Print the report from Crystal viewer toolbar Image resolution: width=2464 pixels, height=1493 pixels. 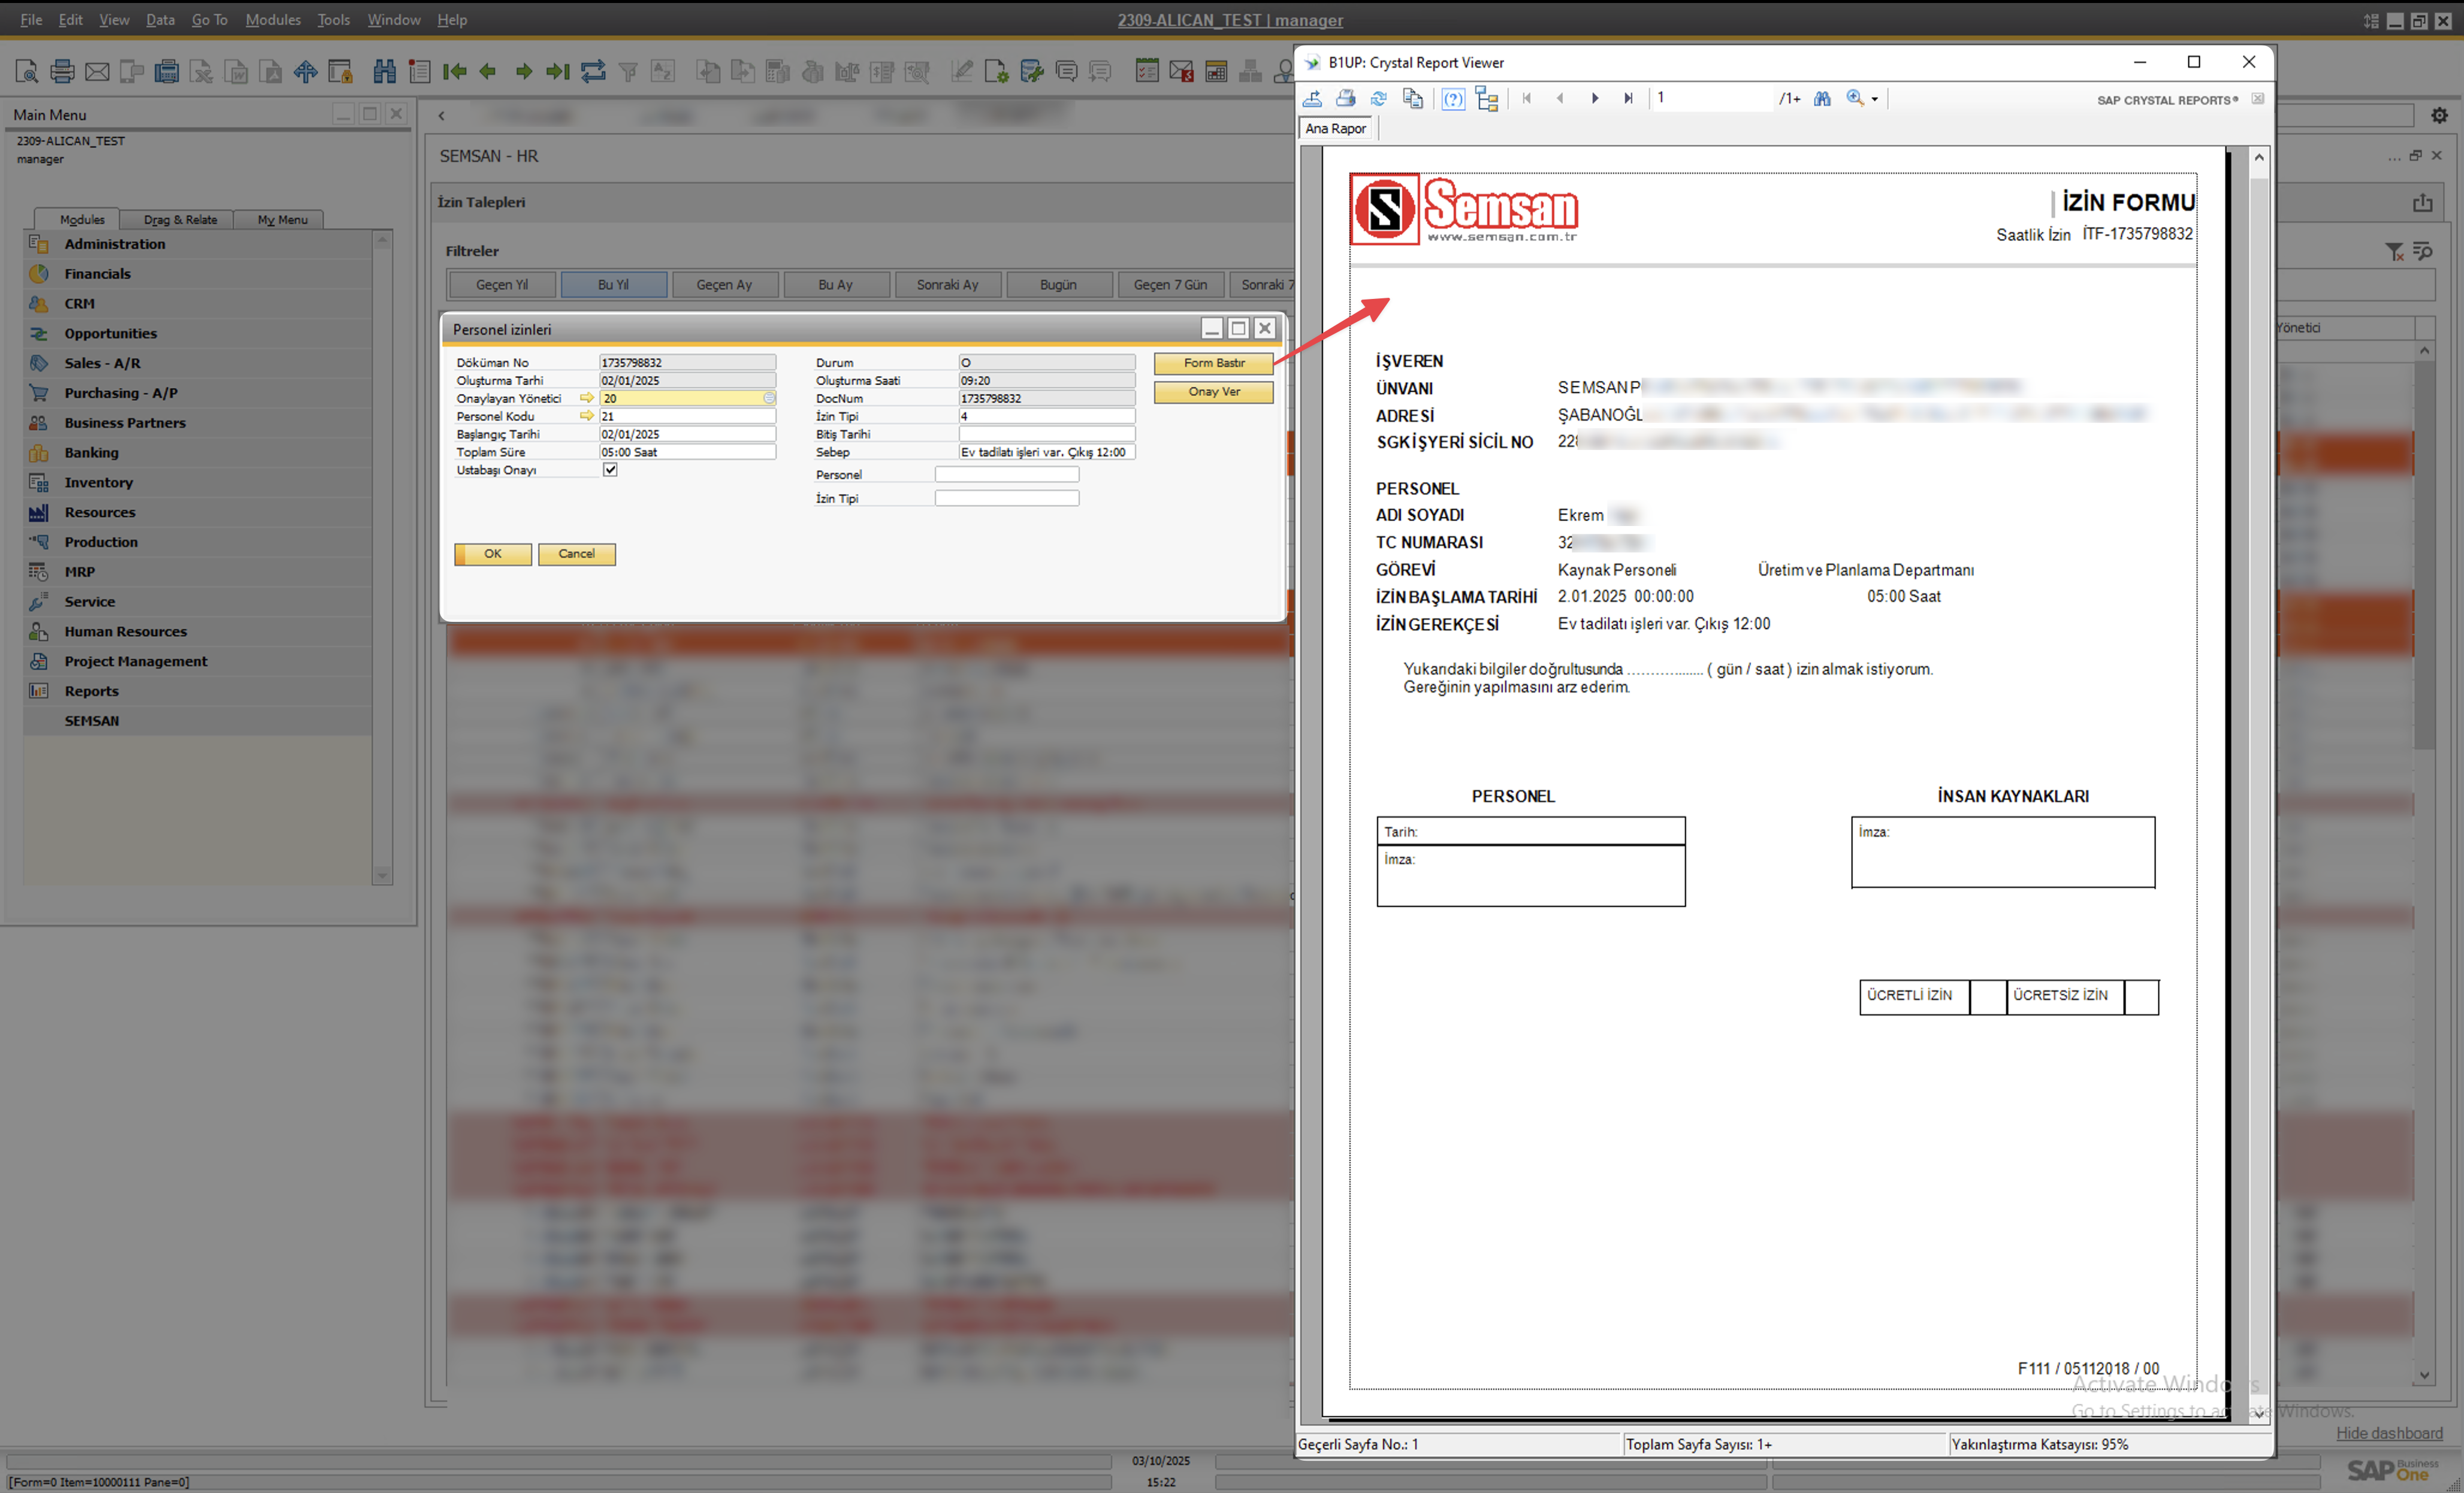1346,98
